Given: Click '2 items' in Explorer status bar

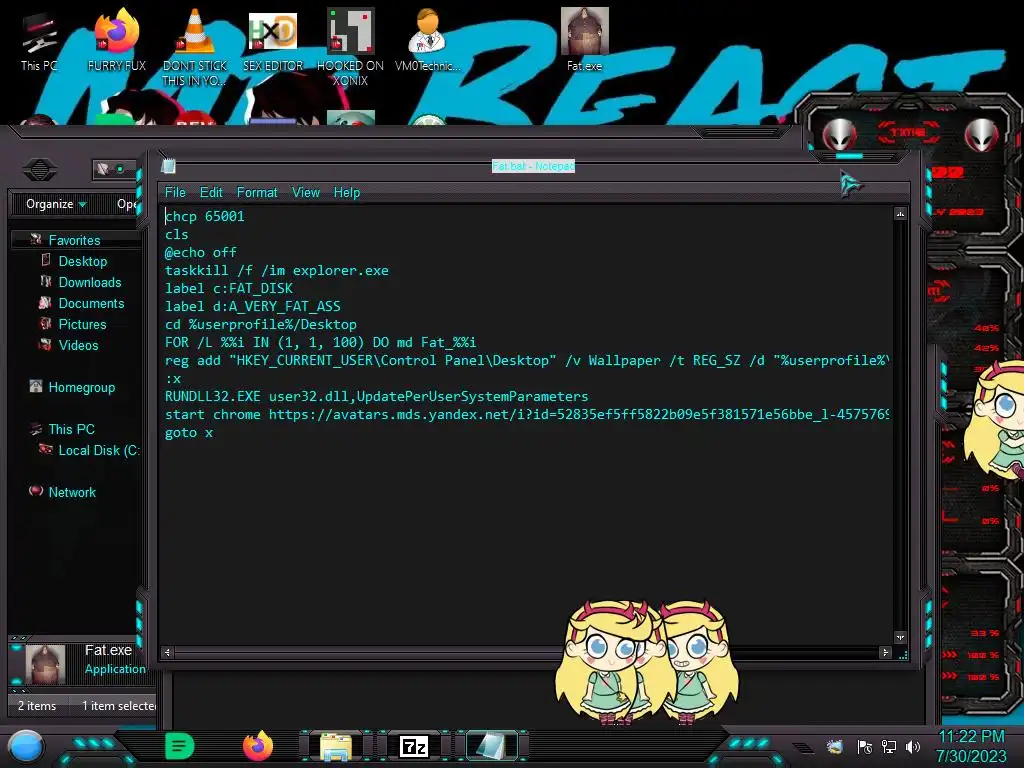Looking at the screenshot, I should tap(37, 706).
